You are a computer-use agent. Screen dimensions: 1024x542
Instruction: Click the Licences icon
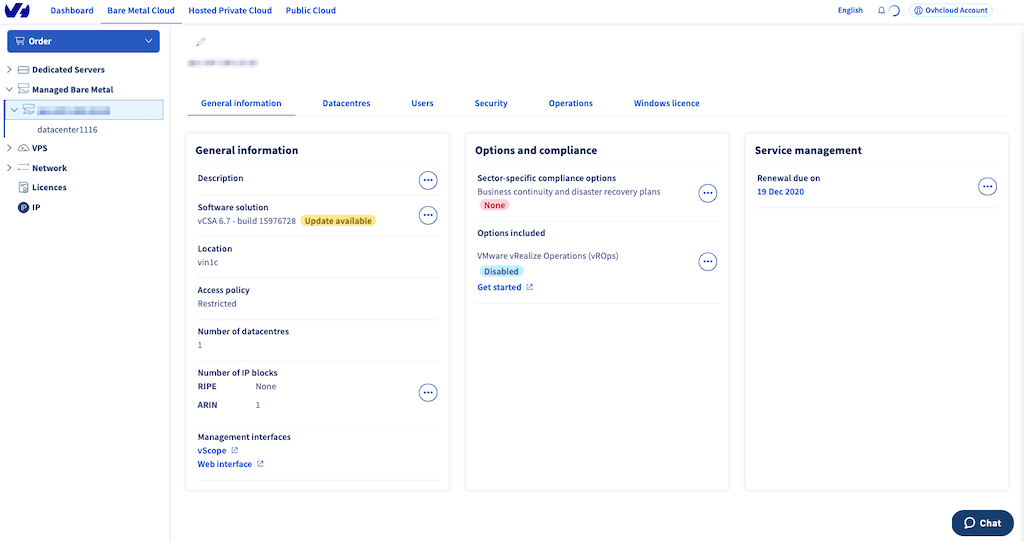point(24,187)
